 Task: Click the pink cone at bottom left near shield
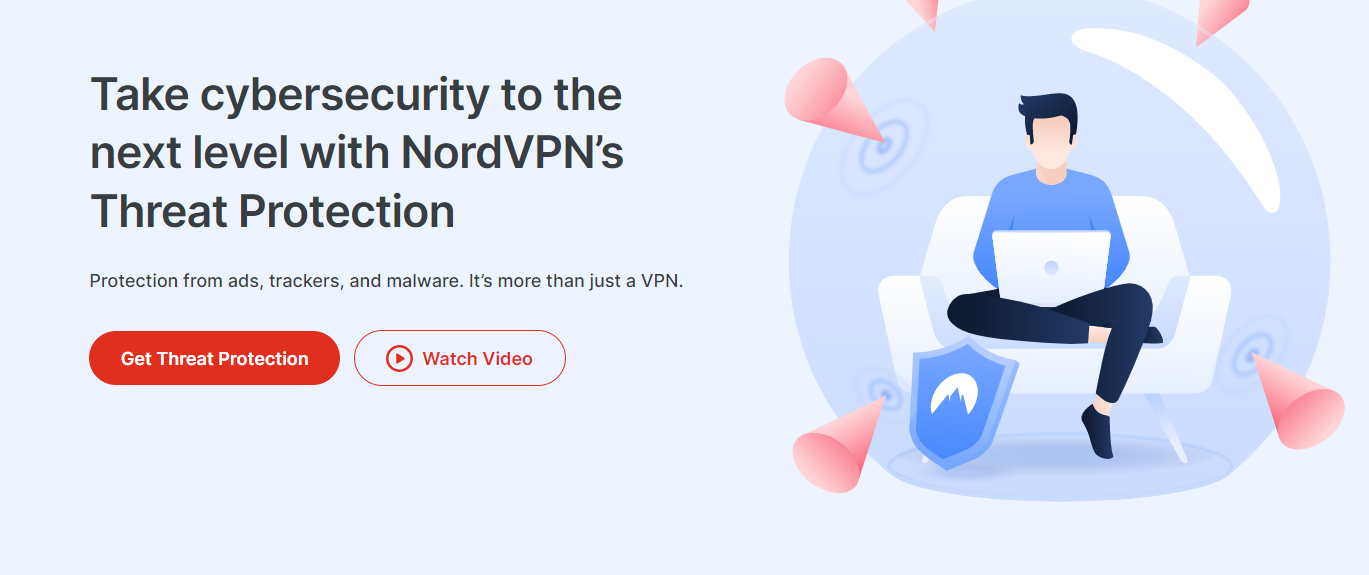pos(838,447)
